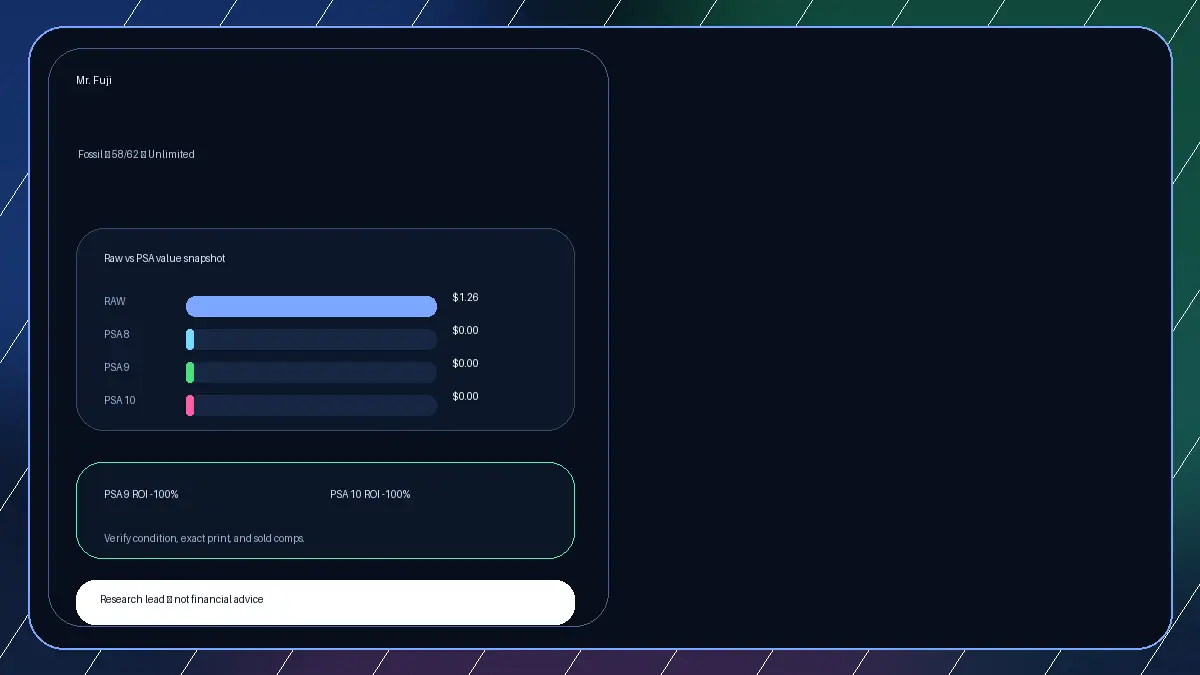1200x675 pixels.
Task: Click the PSA 10 ROI -100% text
Action: tap(370, 494)
